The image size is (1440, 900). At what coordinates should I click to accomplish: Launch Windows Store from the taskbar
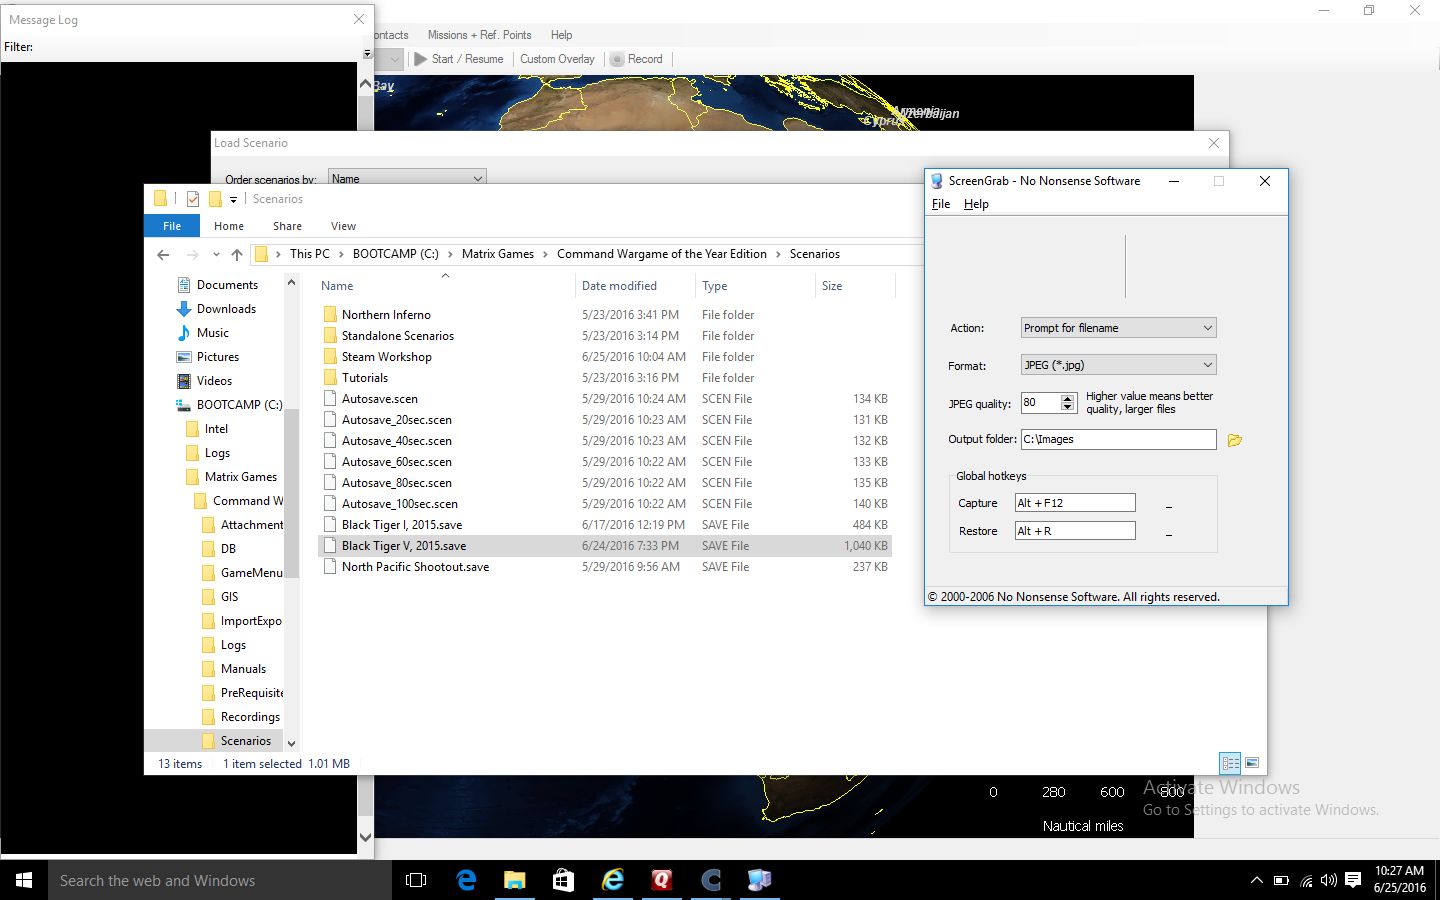[x=563, y=880]
